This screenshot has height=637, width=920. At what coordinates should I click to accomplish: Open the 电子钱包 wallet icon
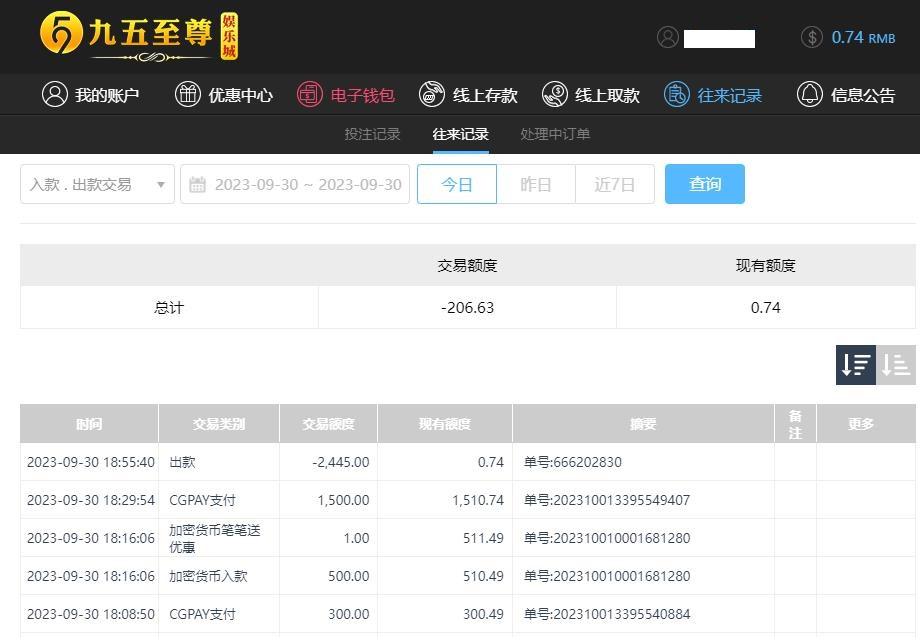(310, 95)
